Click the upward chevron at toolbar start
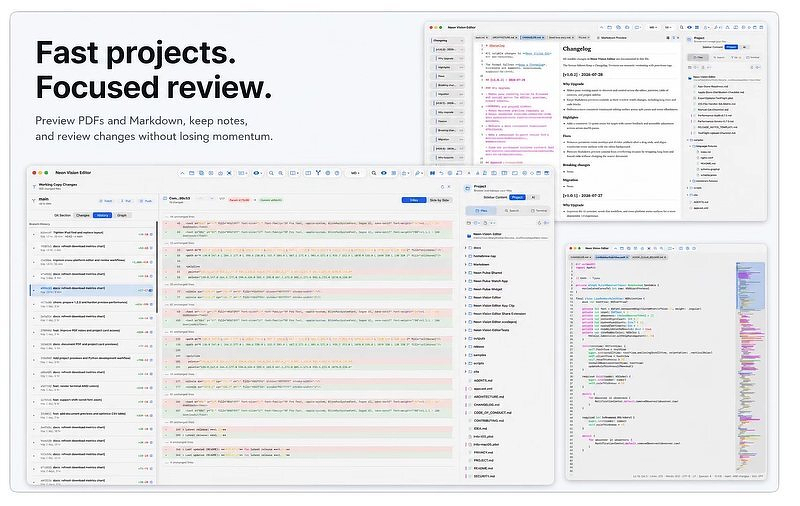This screenshot has height=506, width=800. (182, 173)
